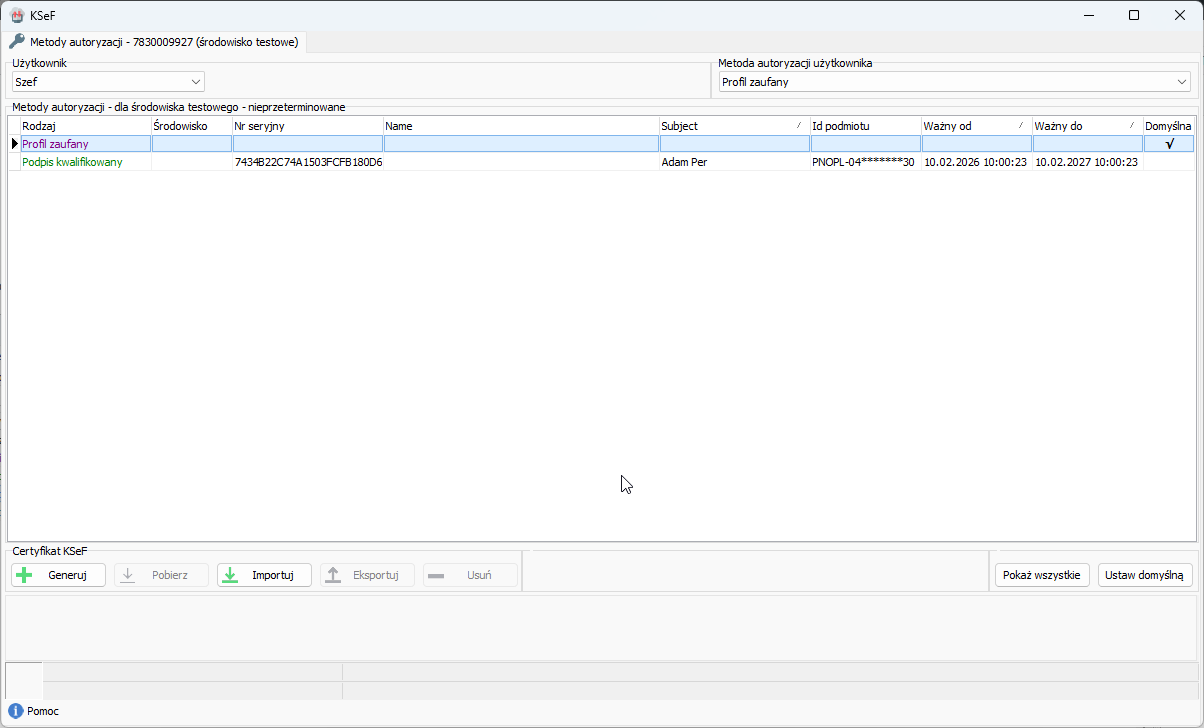
Task: Toggle Domyślna cell for Podpis kwalifikowany row
Action: [1169, 162]
